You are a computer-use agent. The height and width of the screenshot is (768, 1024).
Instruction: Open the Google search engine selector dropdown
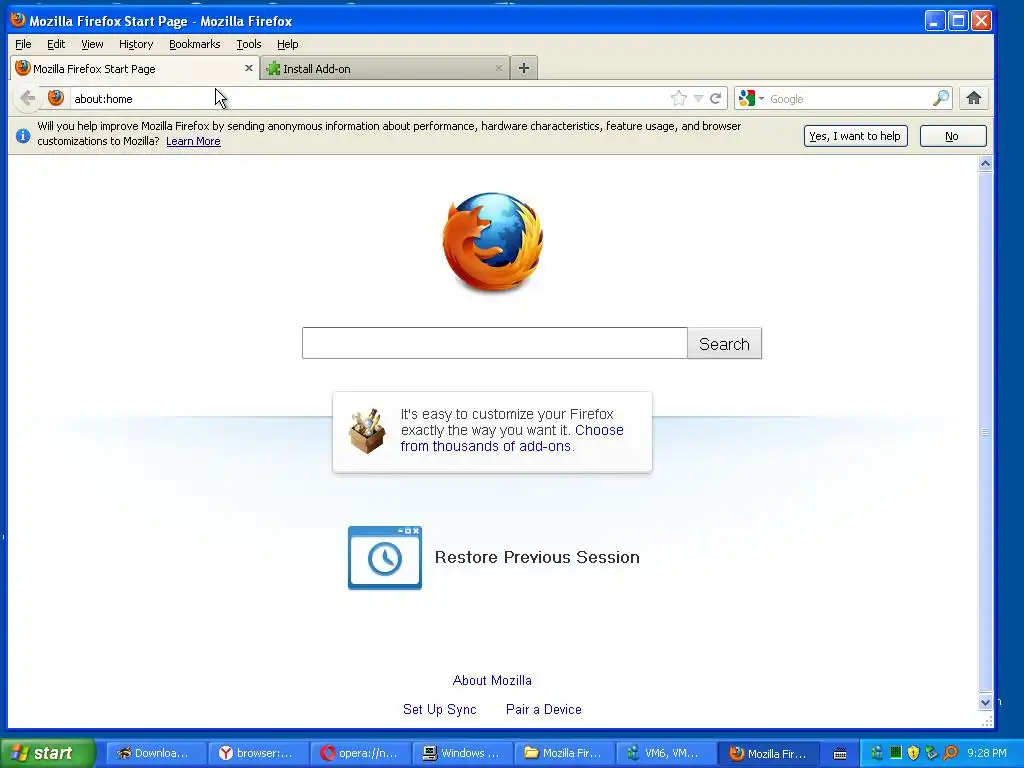coord(751,99)
